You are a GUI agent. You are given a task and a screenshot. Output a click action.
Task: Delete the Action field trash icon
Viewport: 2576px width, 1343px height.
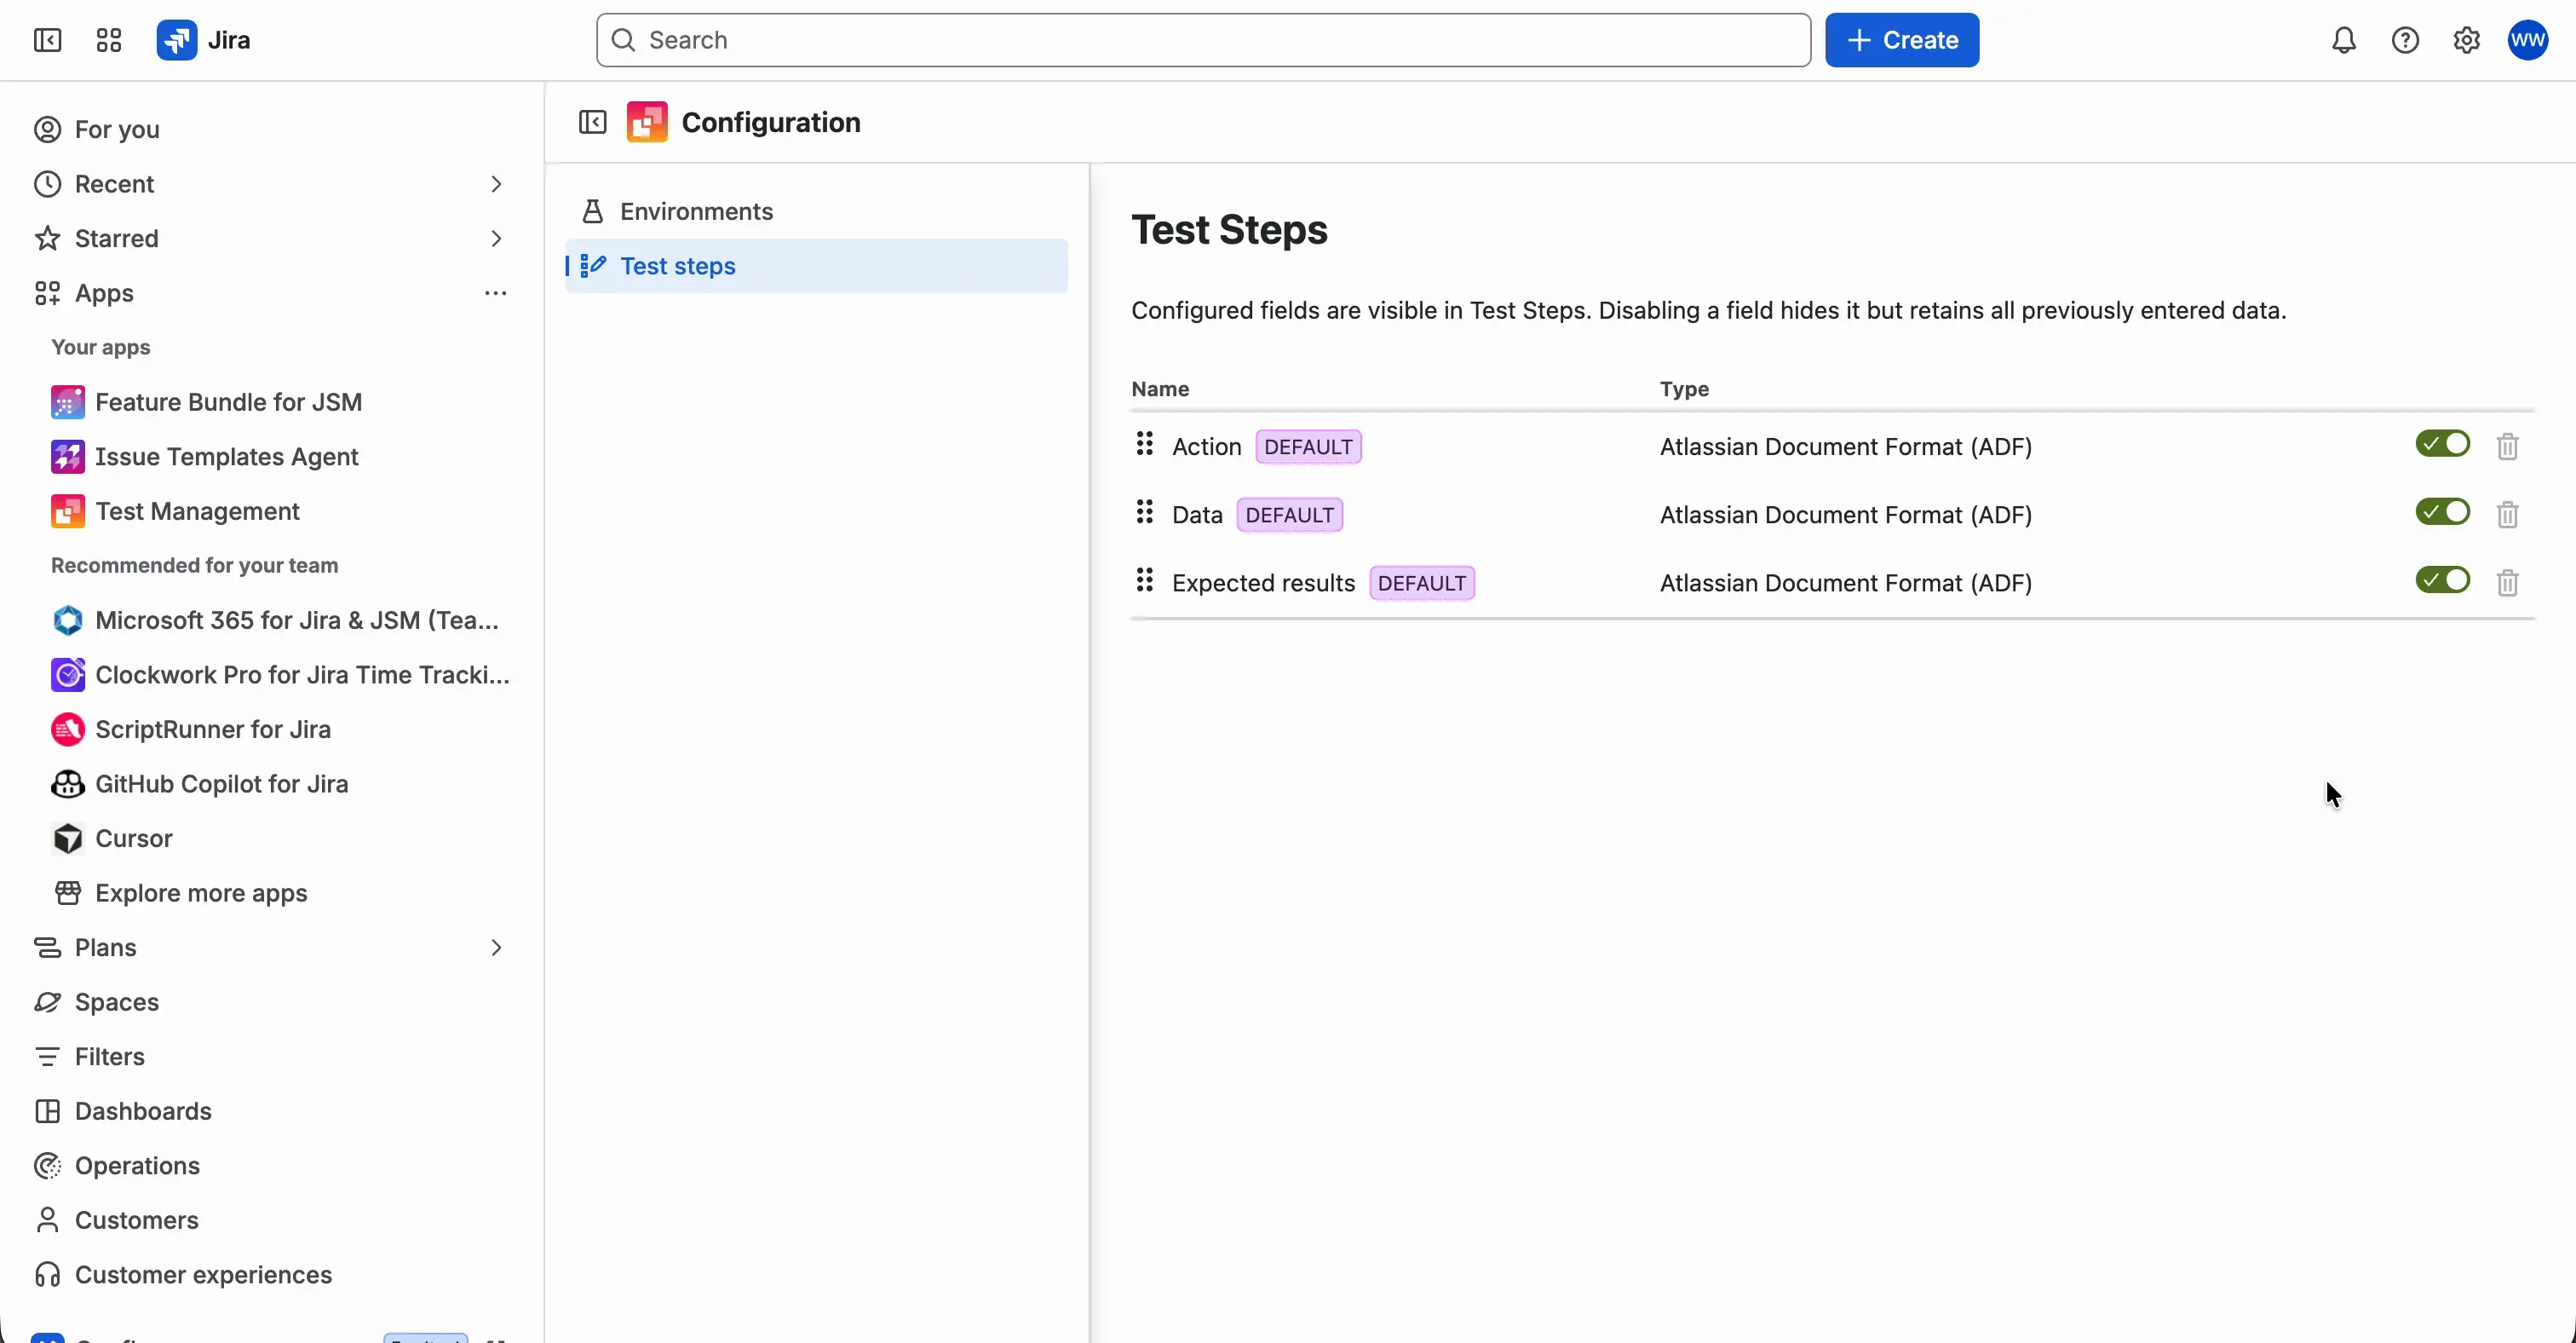[2507, 446]
